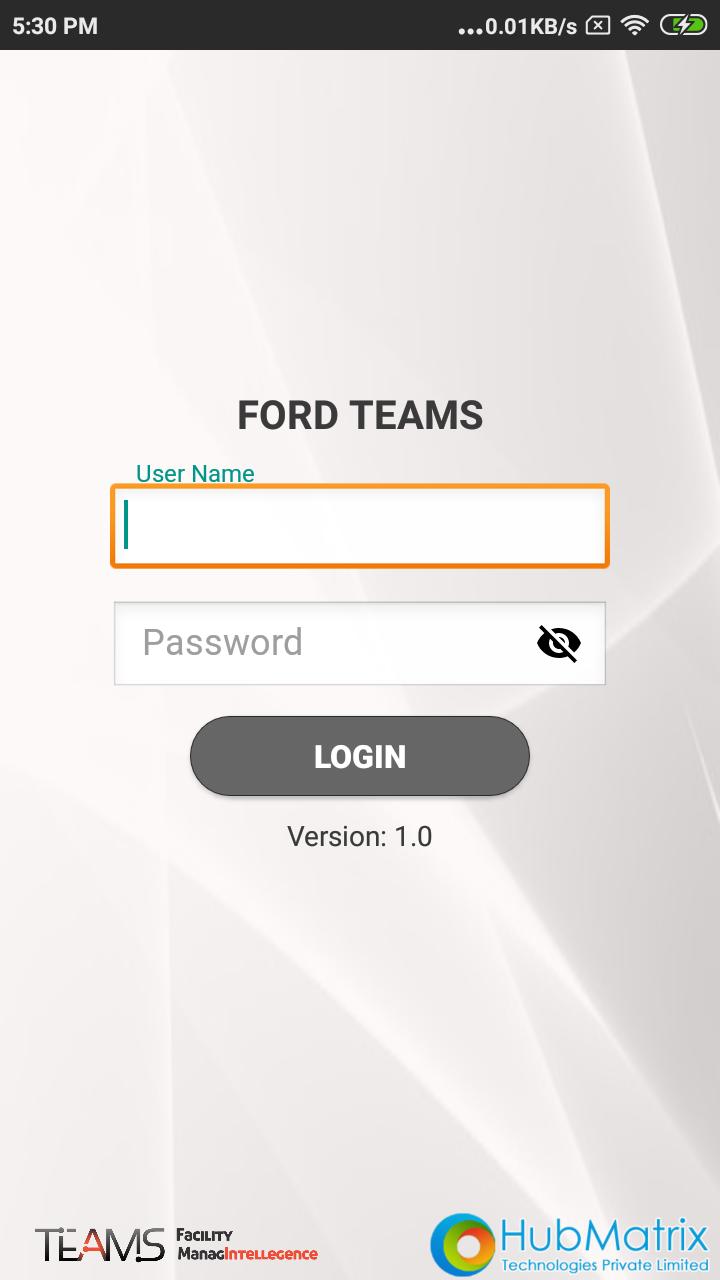Focus the User Name input field
This screenshot has height=1280, width=720.
point(360,526)
